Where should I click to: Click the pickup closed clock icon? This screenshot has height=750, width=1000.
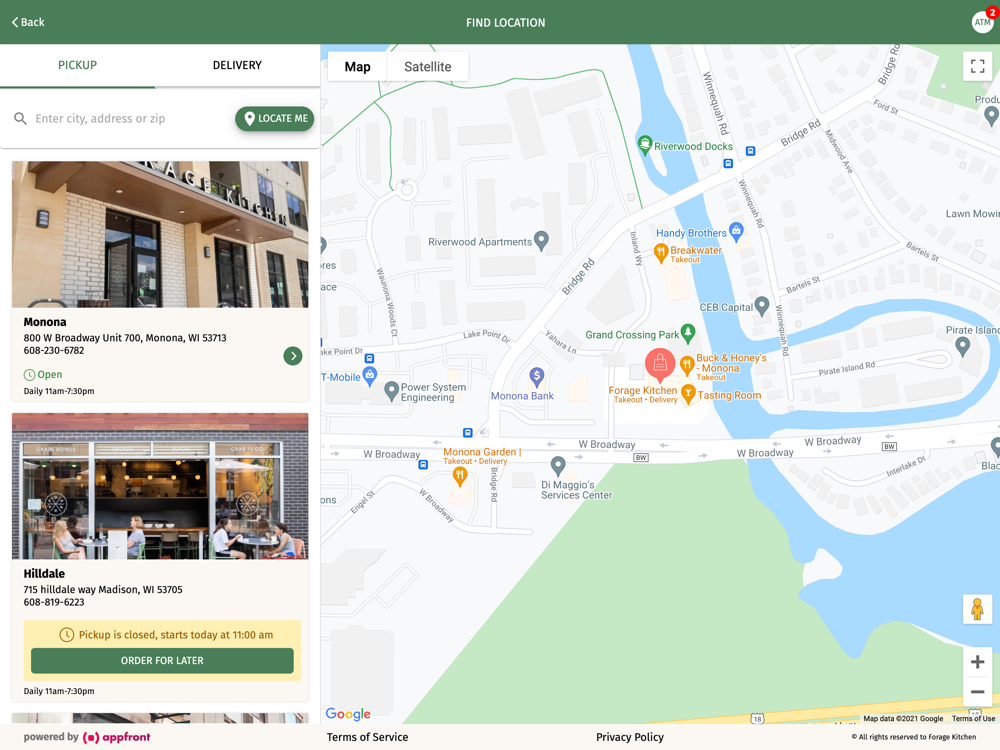[66, 635]
